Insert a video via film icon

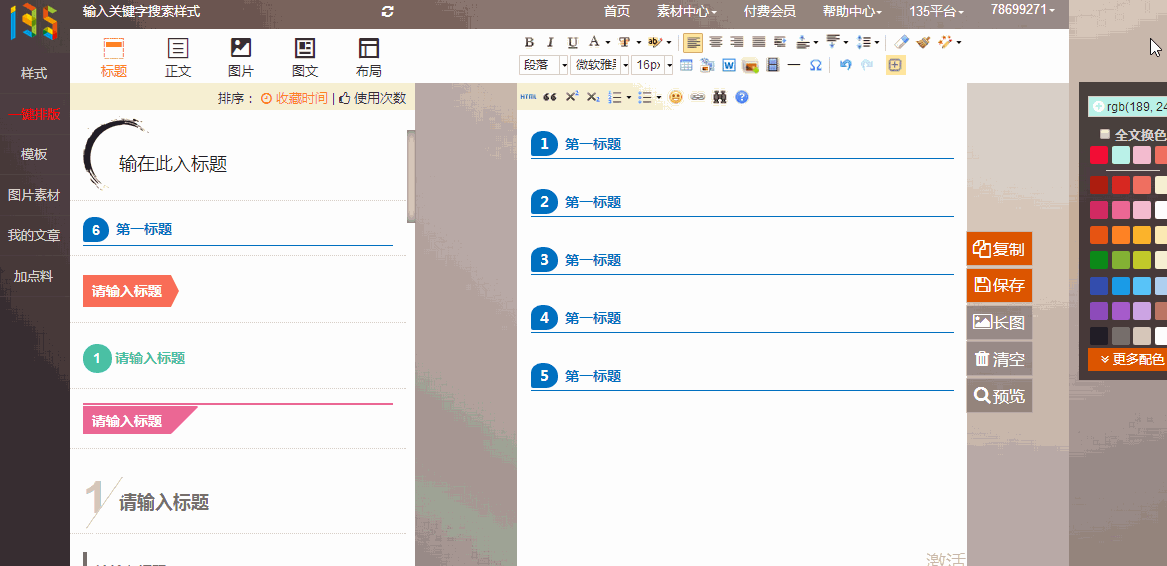773,65
